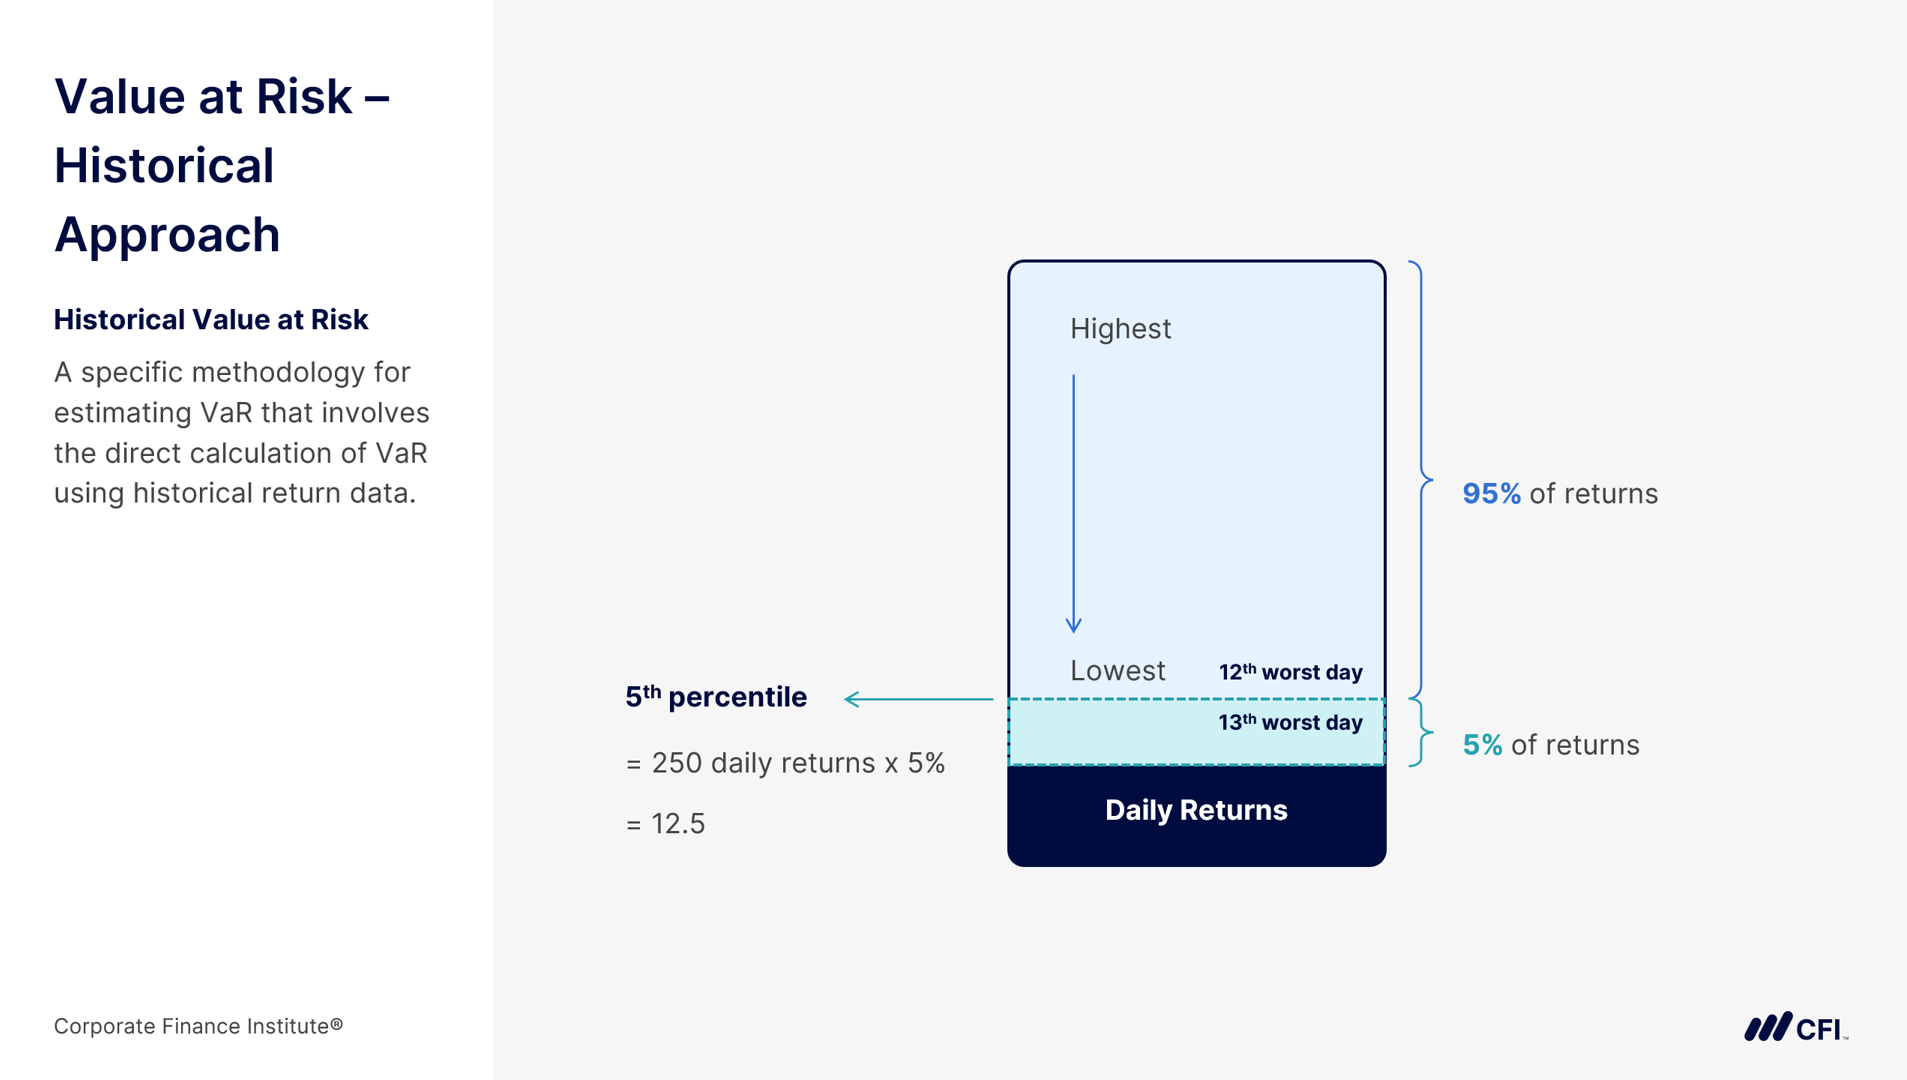This screenshot has height=1080, width=1907.
Task: Click the teal arrow pointing to 5th percentile
Action: [x=918, y=699]
